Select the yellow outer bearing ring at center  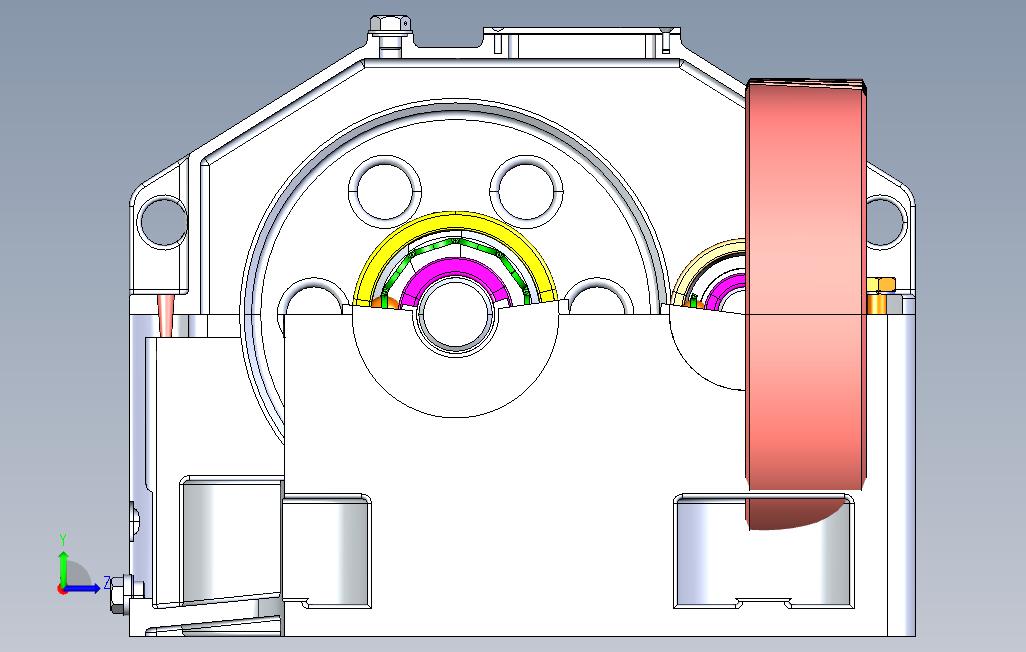coord(456,223)
